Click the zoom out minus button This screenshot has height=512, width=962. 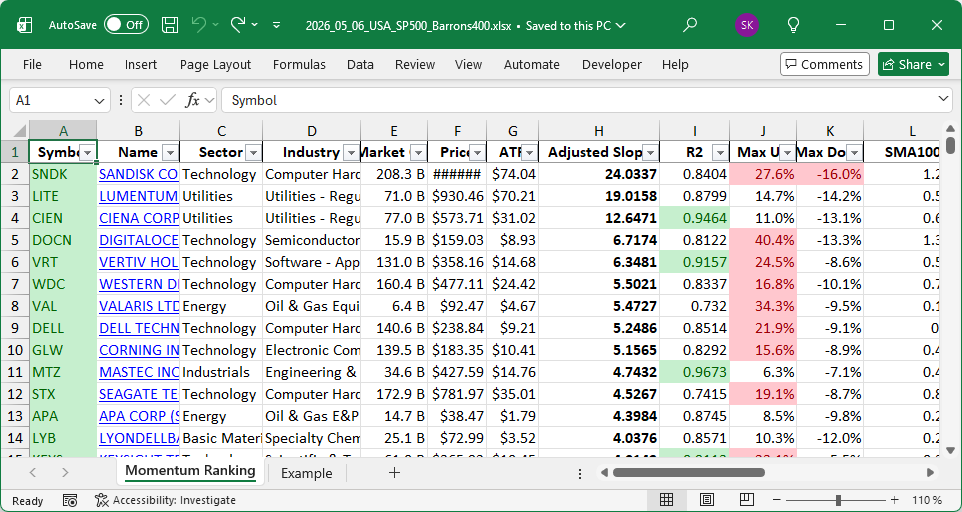tap(777, 500)
